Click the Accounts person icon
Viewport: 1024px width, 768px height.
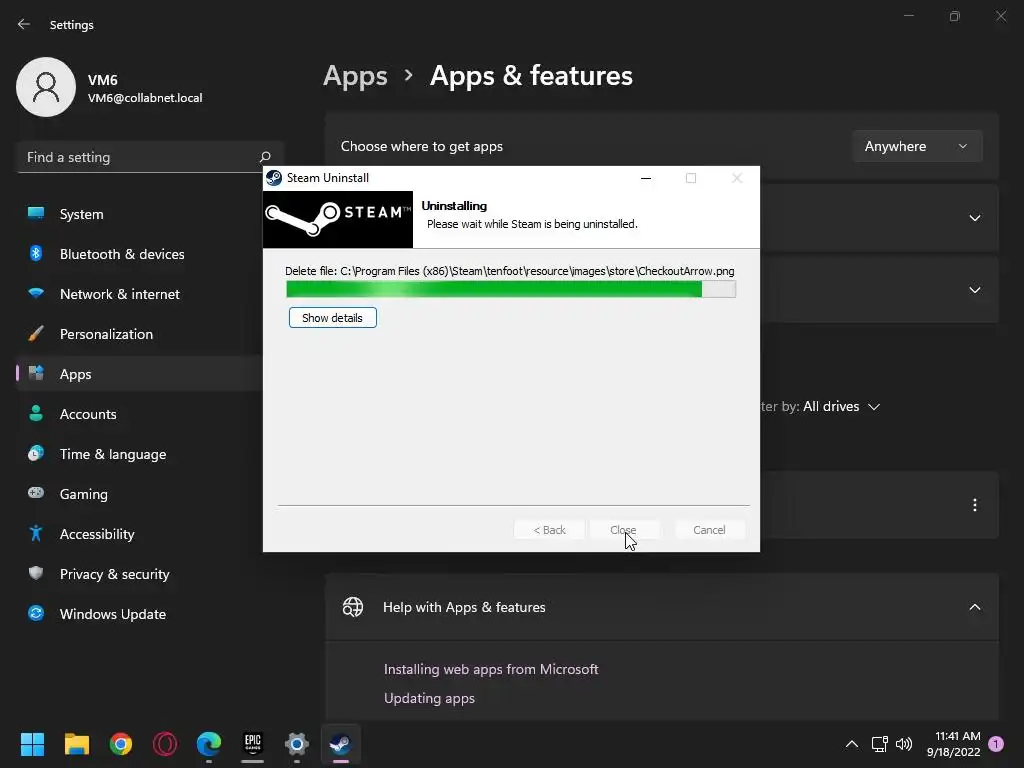point(36,413)
